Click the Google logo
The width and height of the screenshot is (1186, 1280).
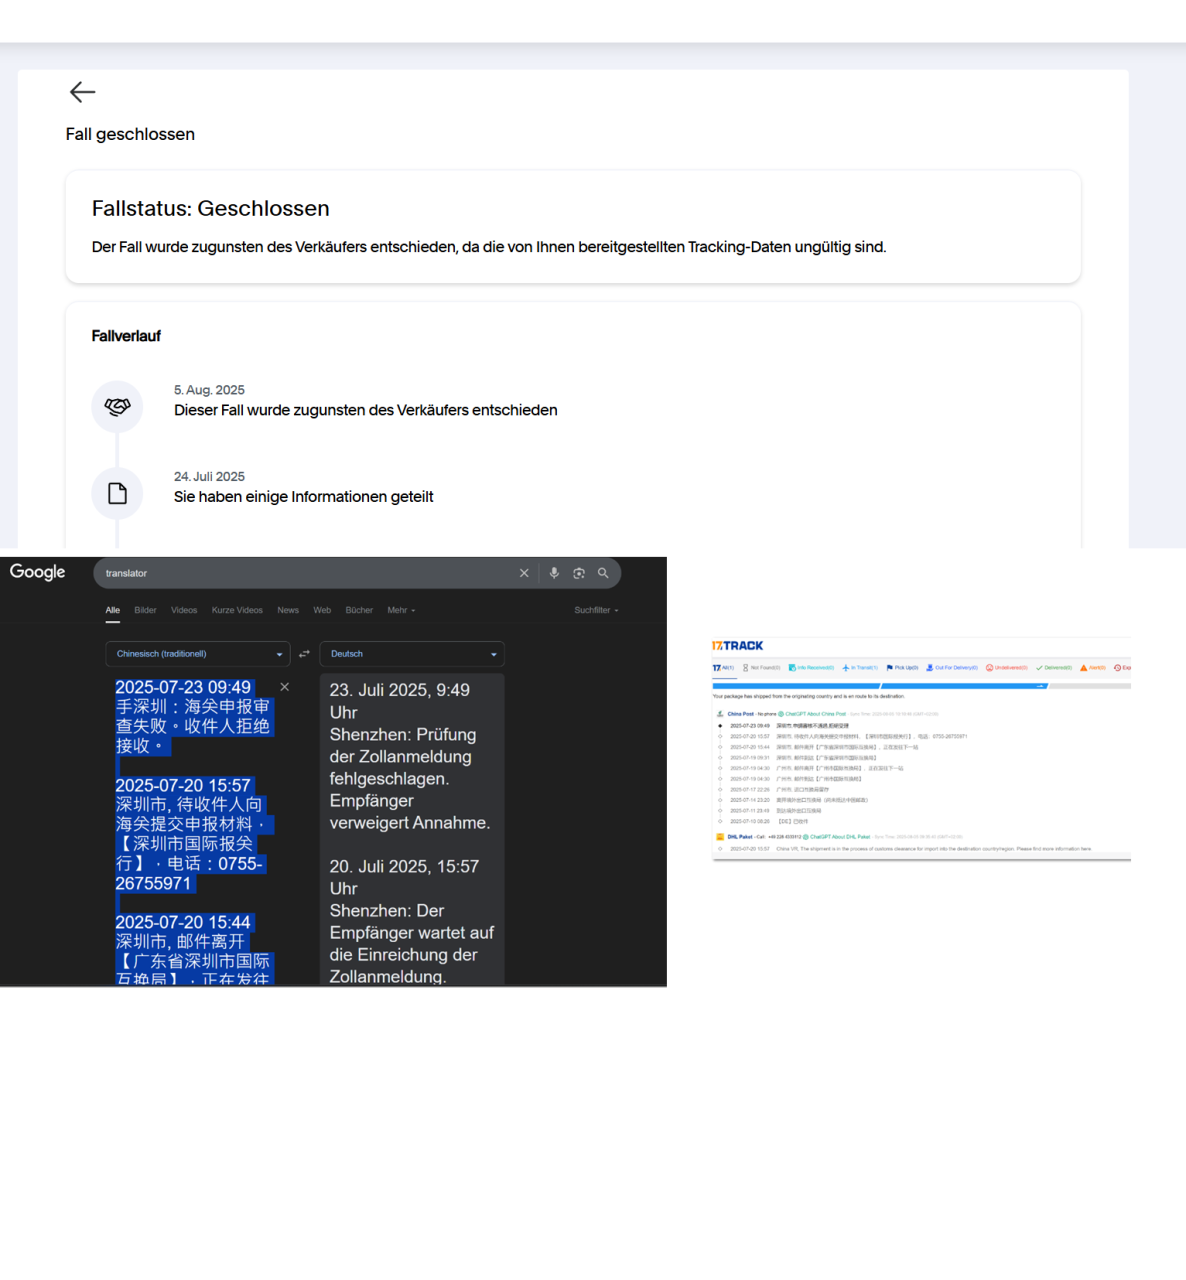[x=38, y=572]
